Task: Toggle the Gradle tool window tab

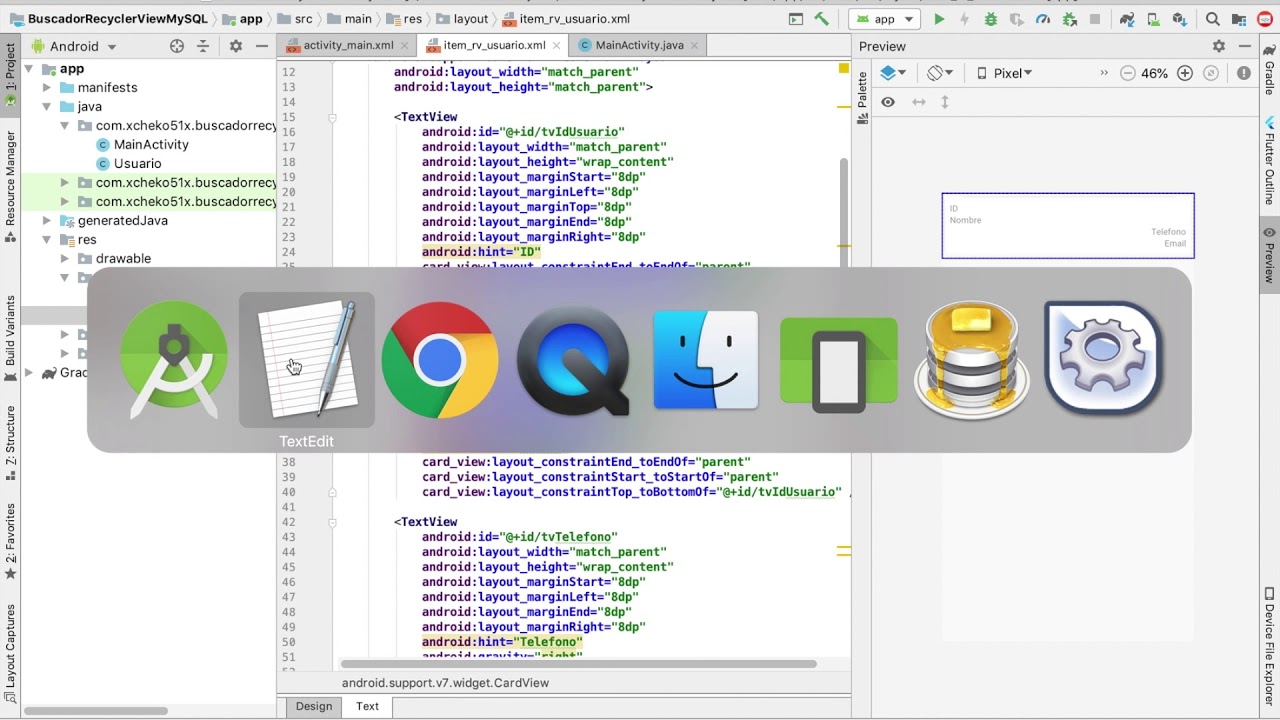Action: (1270, 68)
